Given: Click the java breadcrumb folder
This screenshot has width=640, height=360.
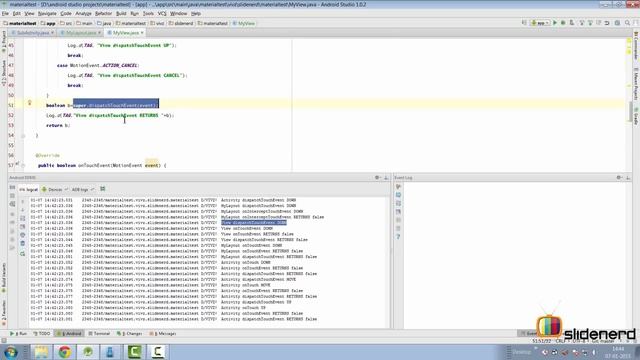Looking at the screenshot, I should (x=104, y=23).
